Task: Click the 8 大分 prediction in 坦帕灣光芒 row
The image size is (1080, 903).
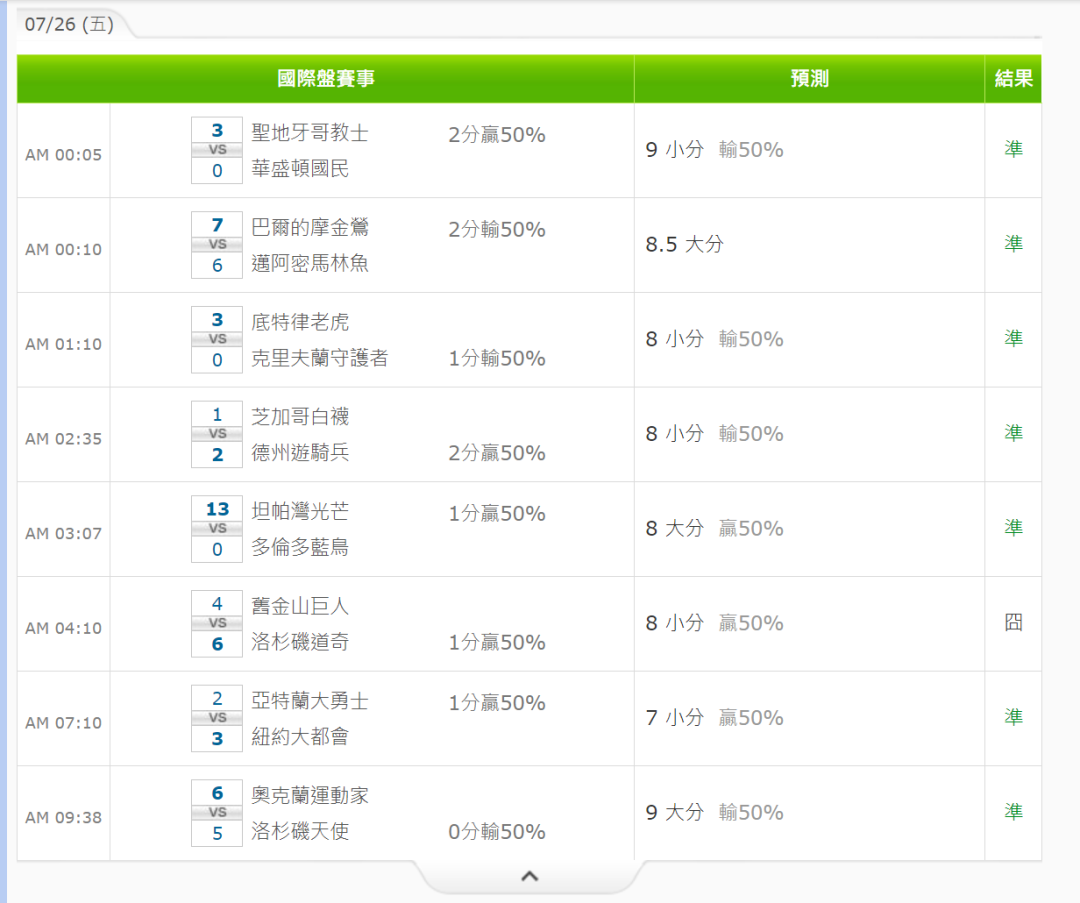Action: pyautogui.click(x=674, y=528)
